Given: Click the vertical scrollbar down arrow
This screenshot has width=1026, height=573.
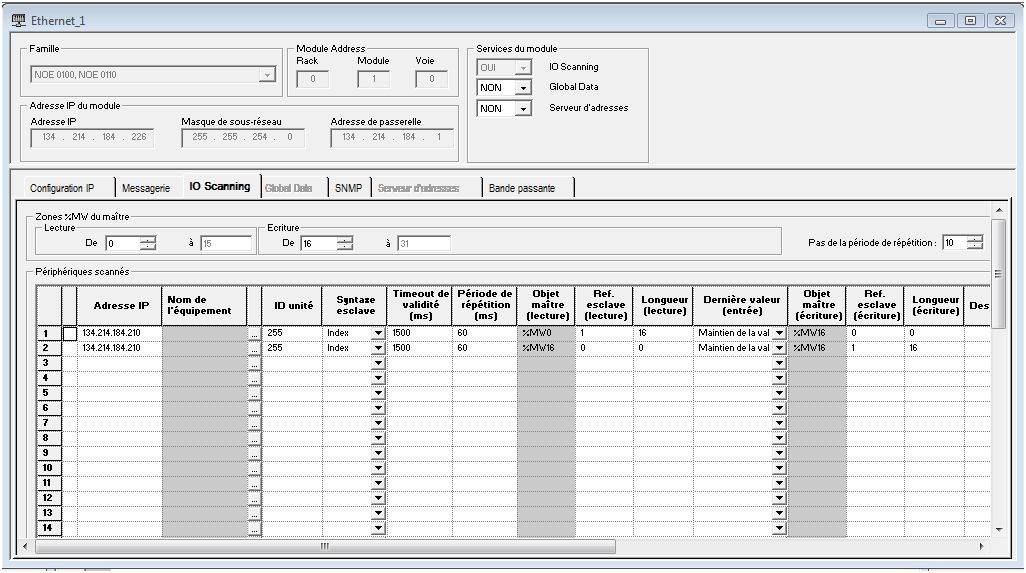Looking at the screenshot, I should click(999, 530).
